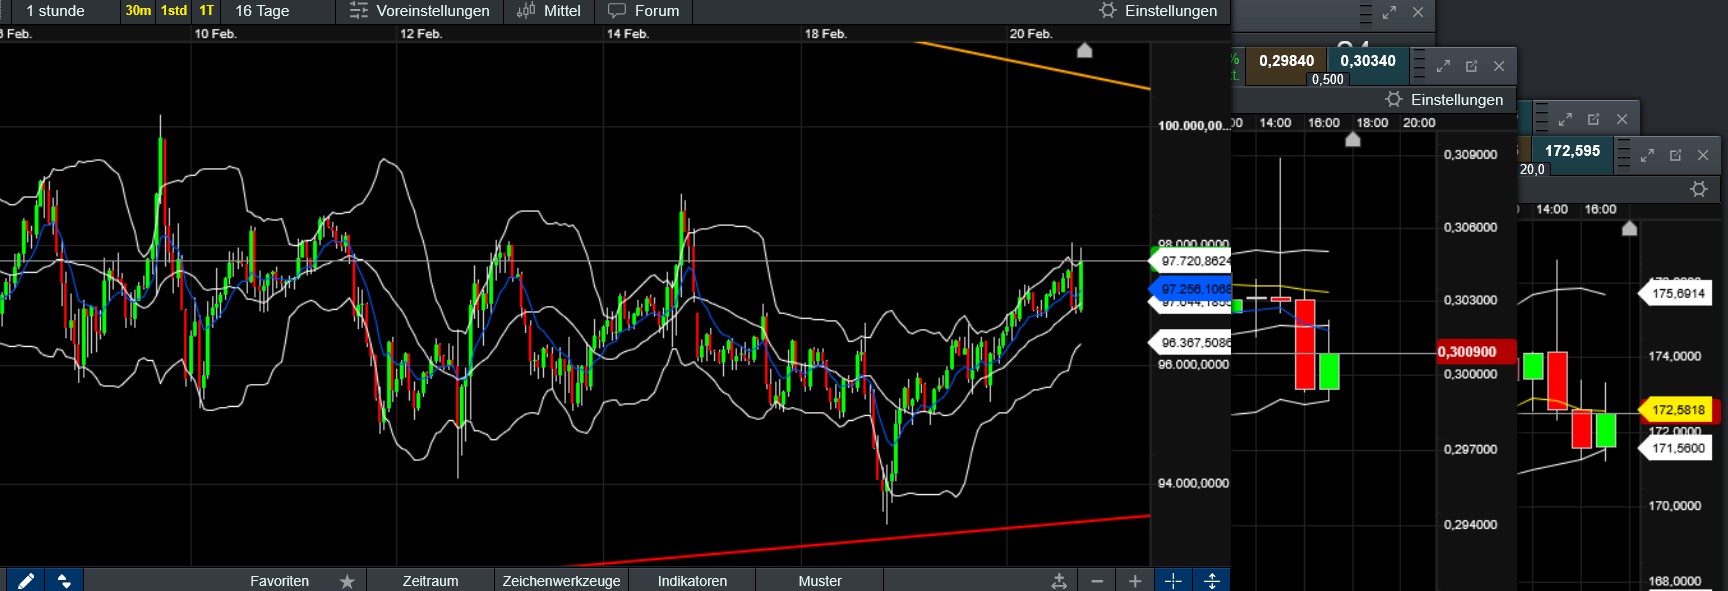
Task: Click time marker in the 0,30340 chart
Action: [1353, 140]
